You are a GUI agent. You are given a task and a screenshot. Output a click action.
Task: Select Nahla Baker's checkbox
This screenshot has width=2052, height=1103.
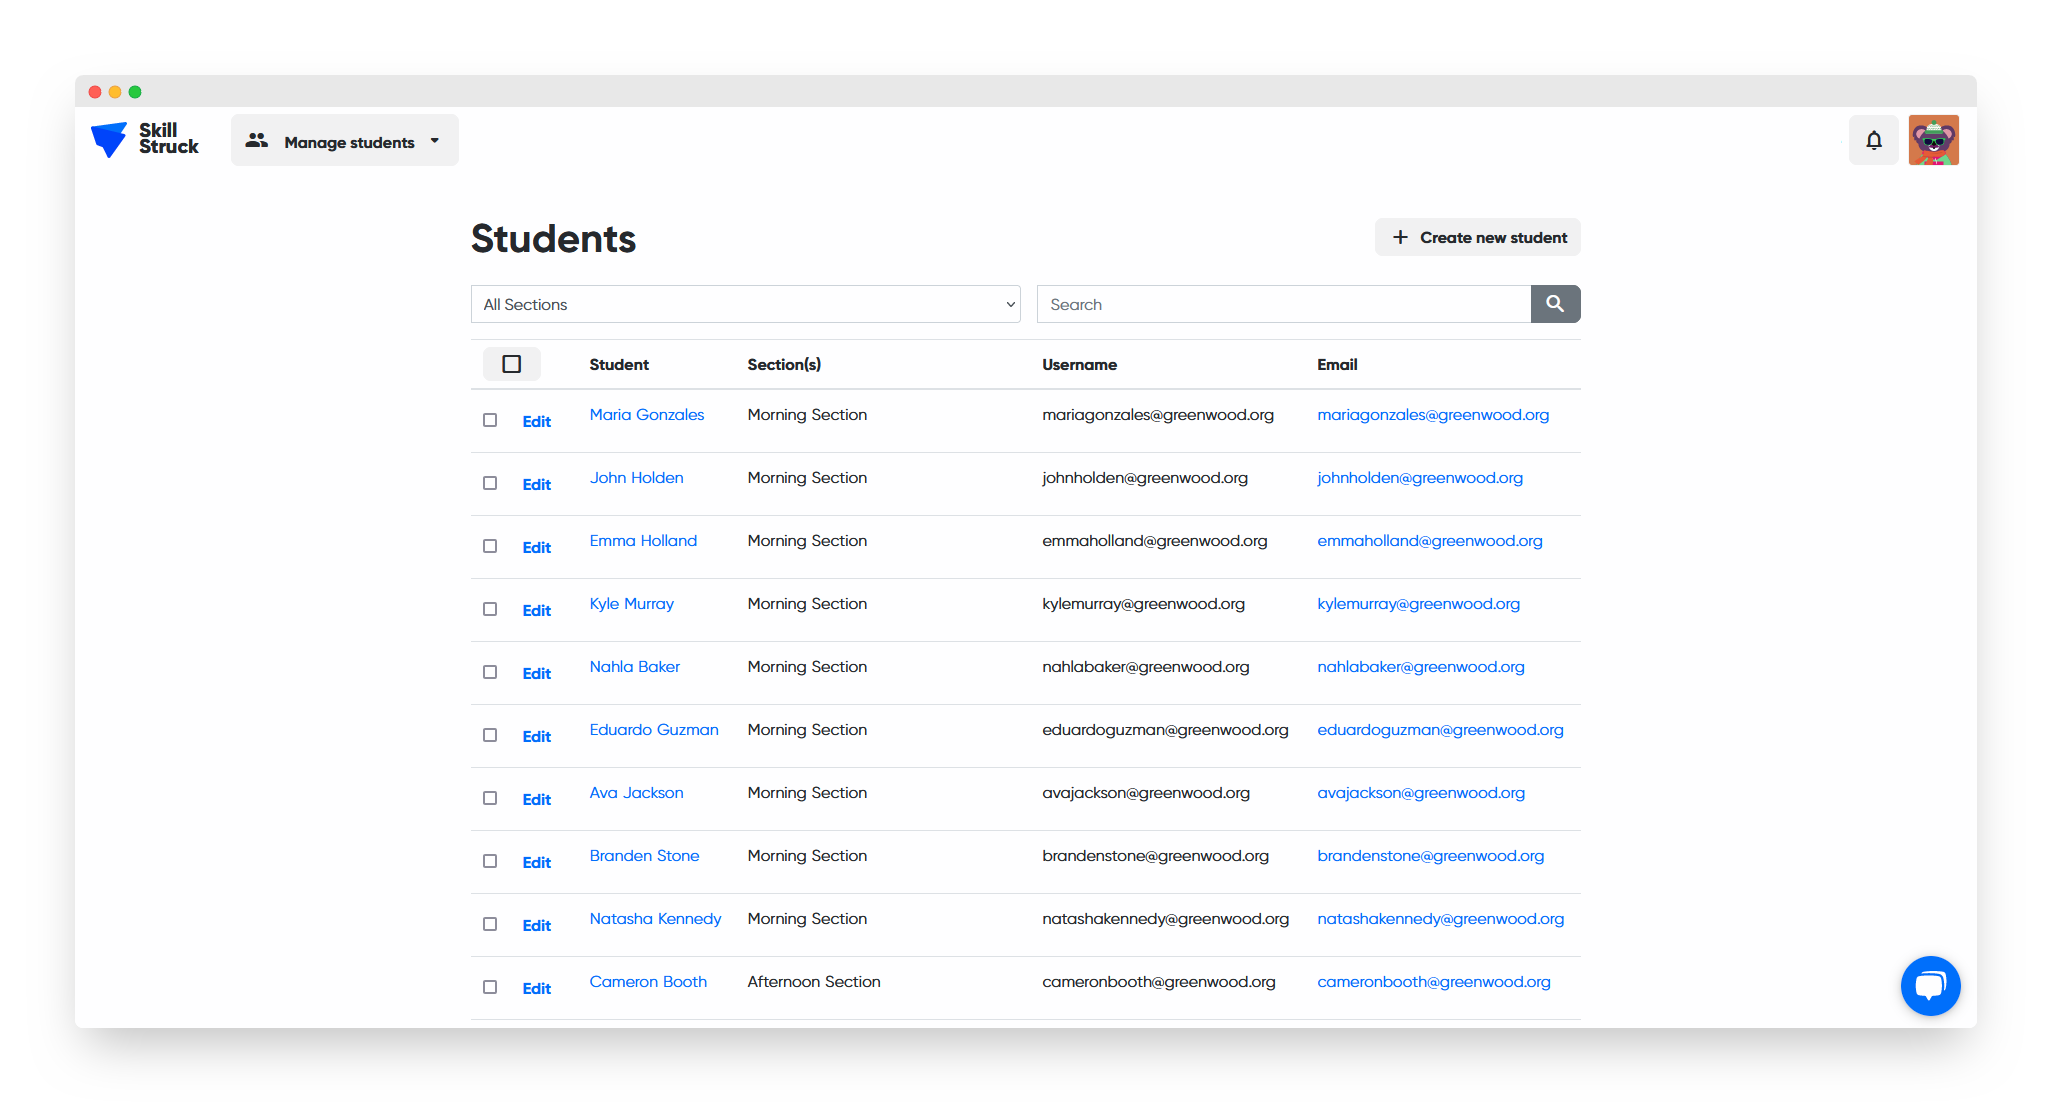tap(490, 672)
